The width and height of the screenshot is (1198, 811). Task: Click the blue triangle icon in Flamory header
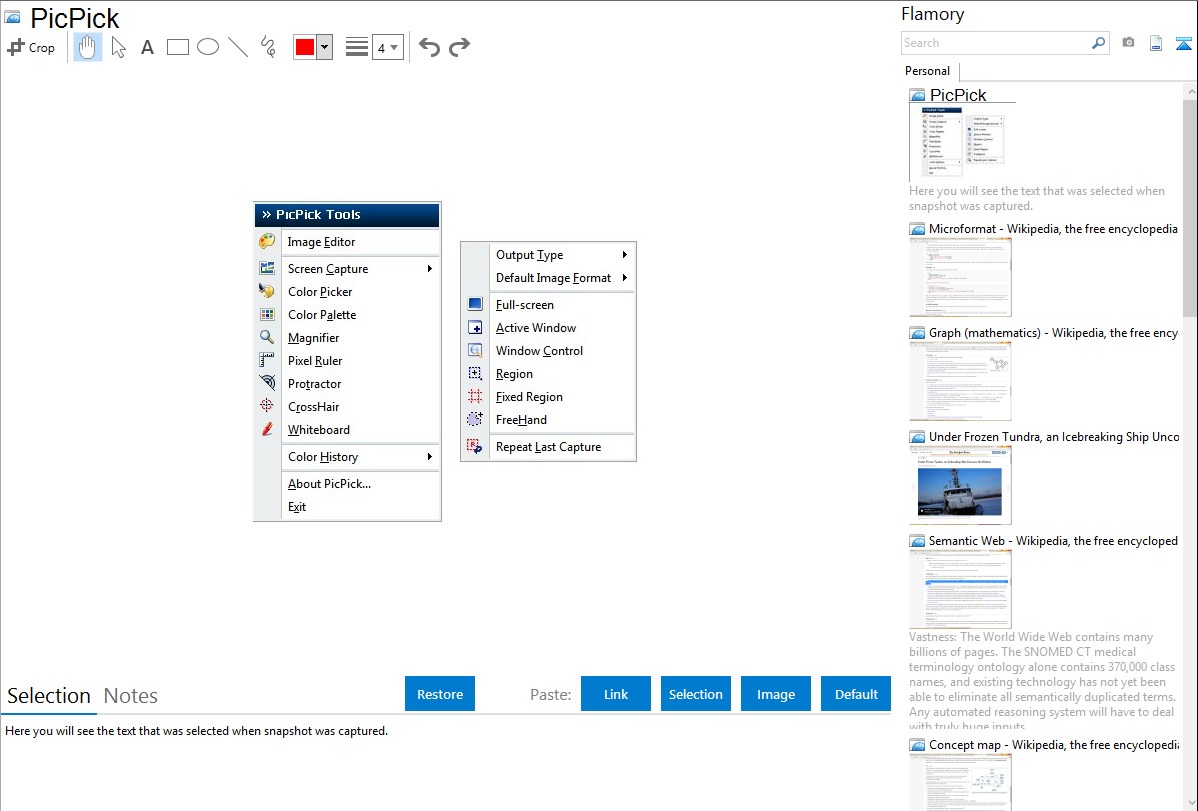tap(1183, 43)
